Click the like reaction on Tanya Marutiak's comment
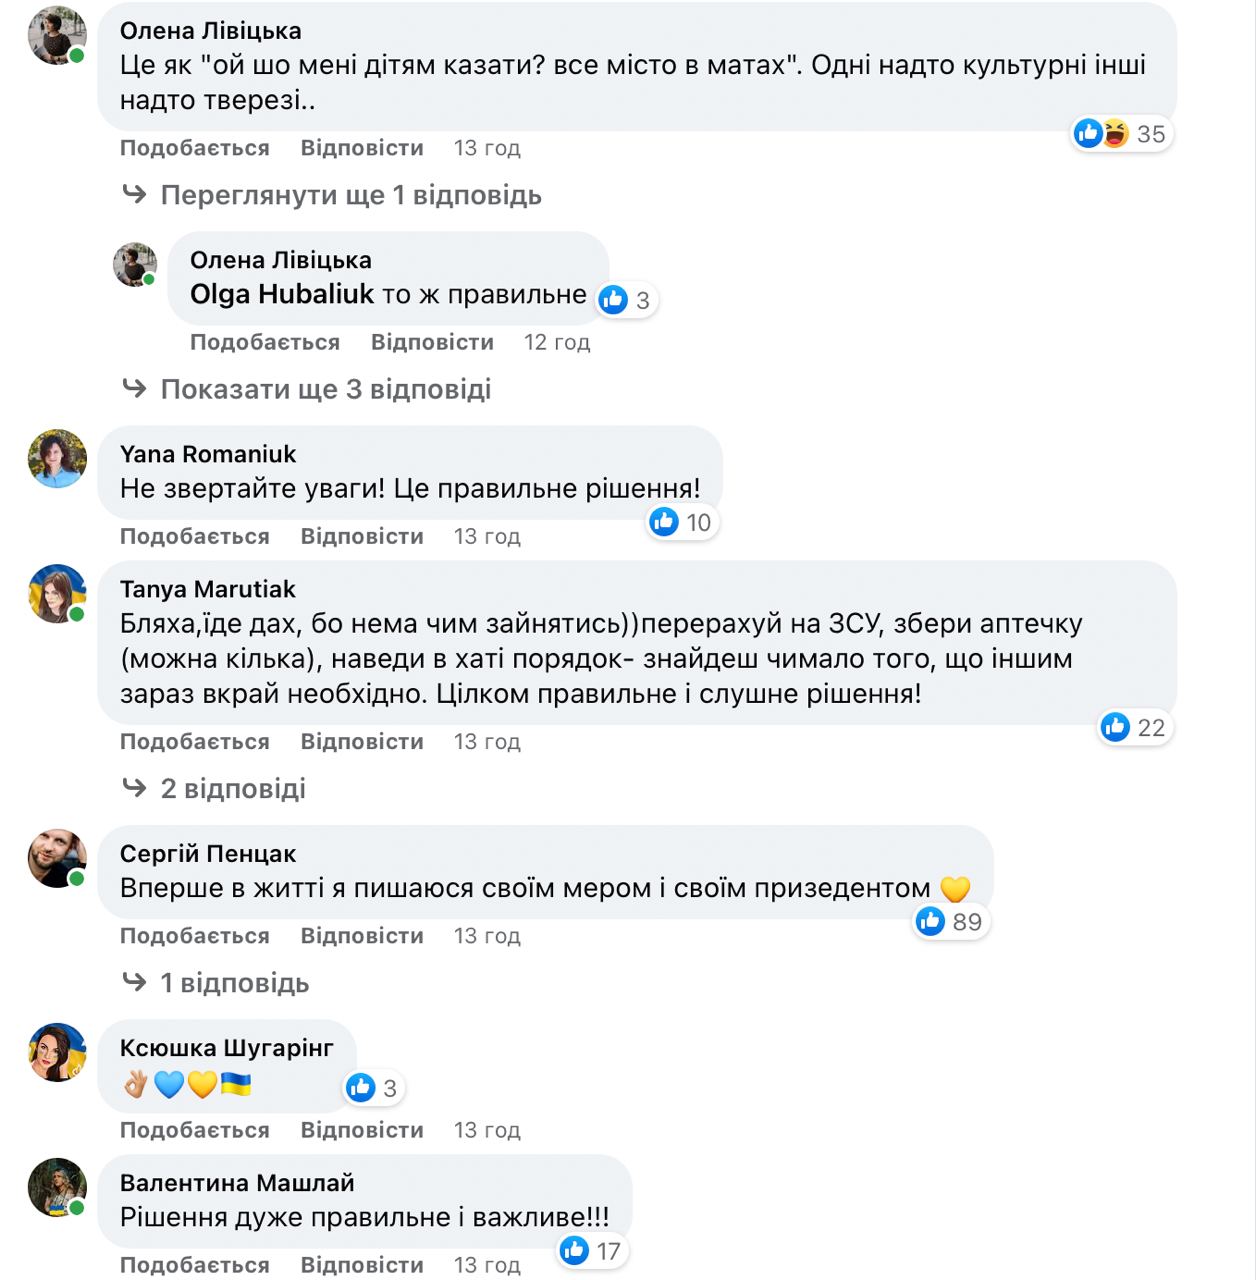This screenshot has height=1280, width=1256. [x=1115, y=727]
